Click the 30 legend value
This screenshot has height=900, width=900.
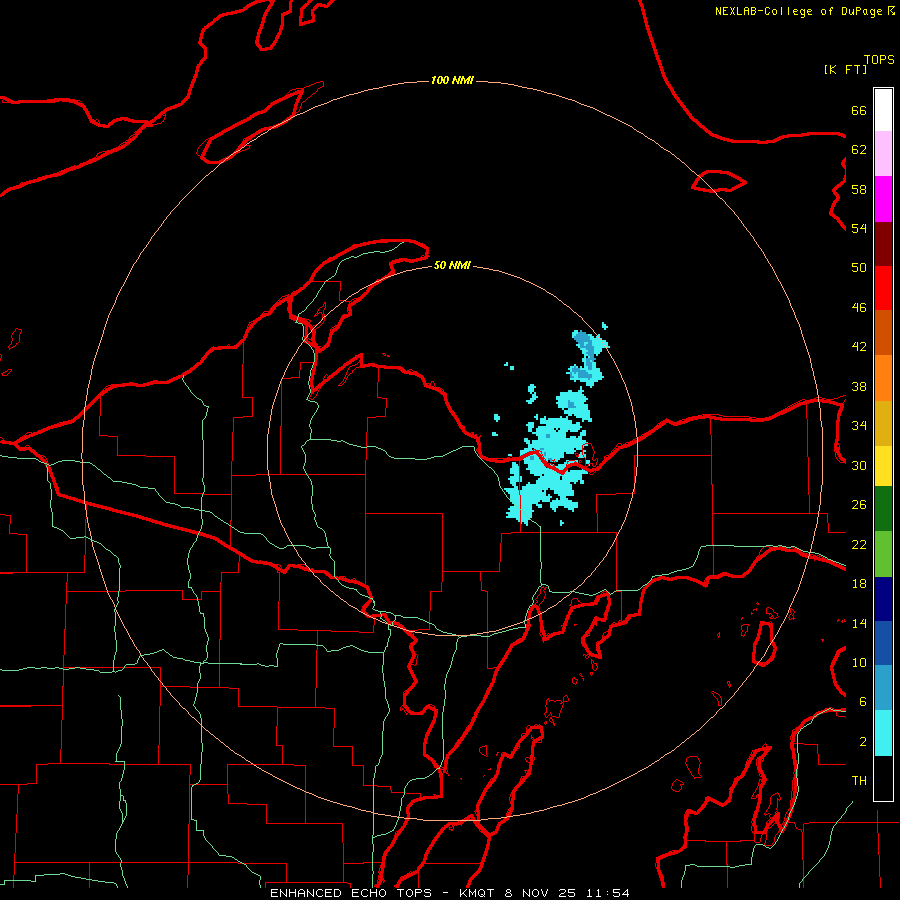point(859,465)
